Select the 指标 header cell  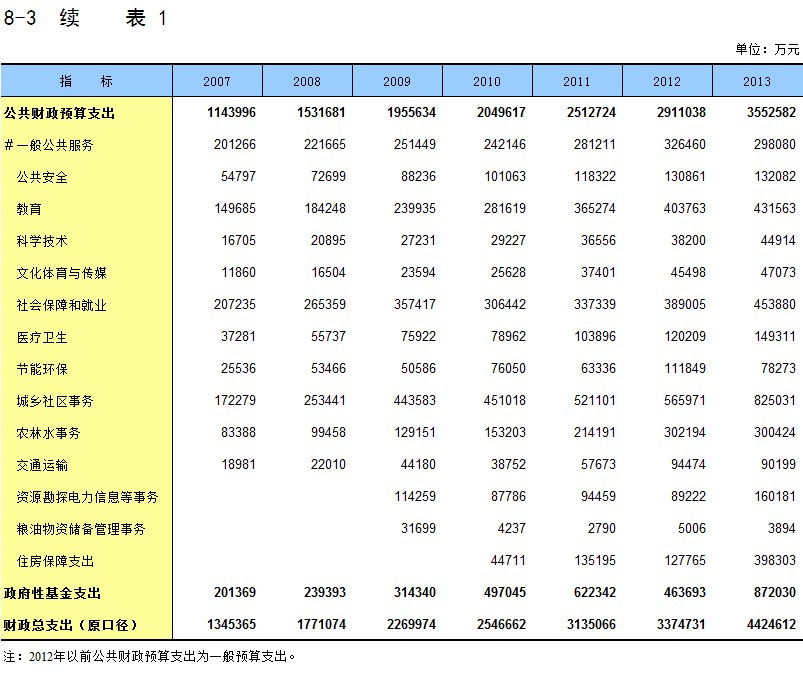click(x=86, y=81)
